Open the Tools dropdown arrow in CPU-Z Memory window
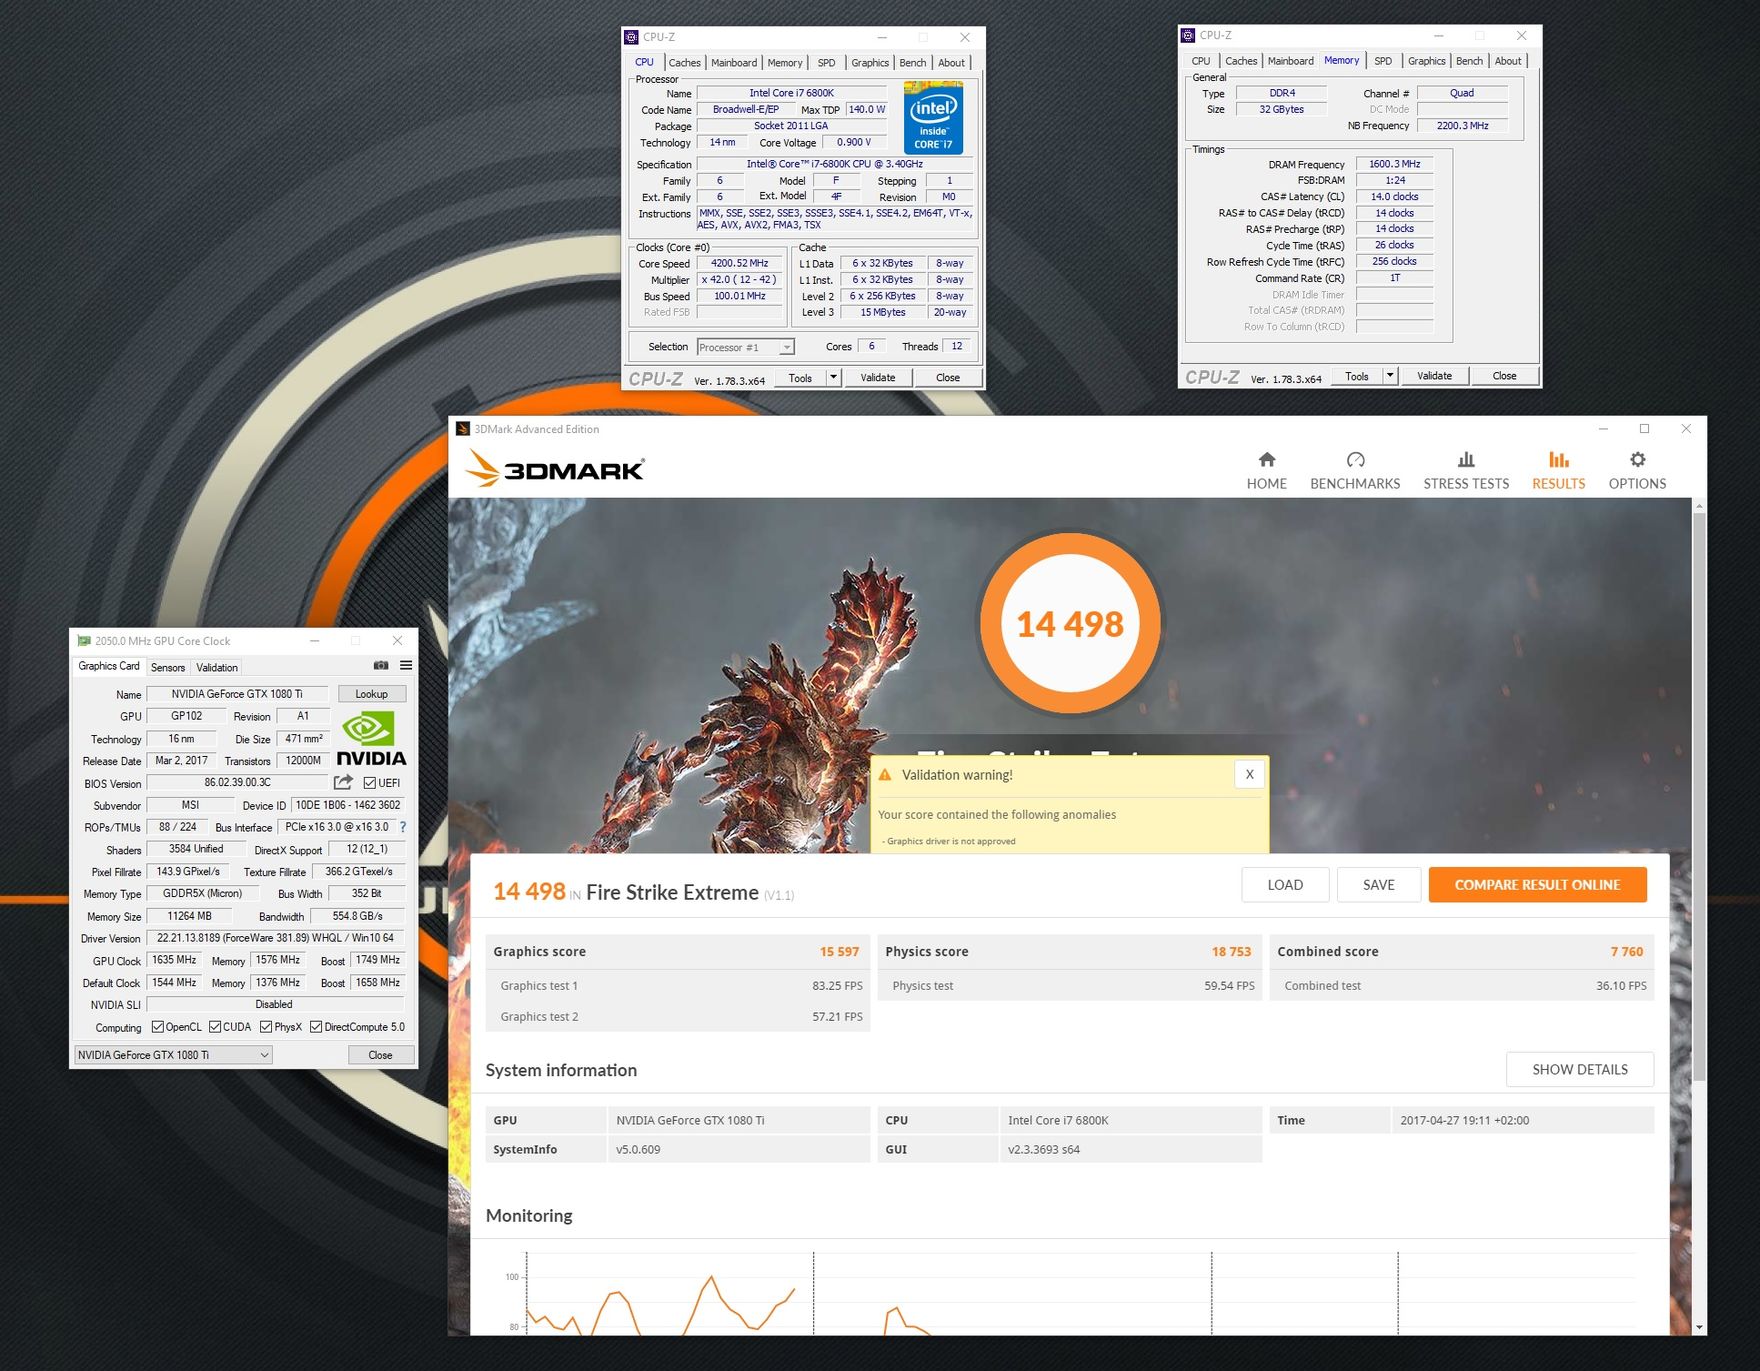The height and width of the screenshot is (1371, 1760). (1390, 376)
